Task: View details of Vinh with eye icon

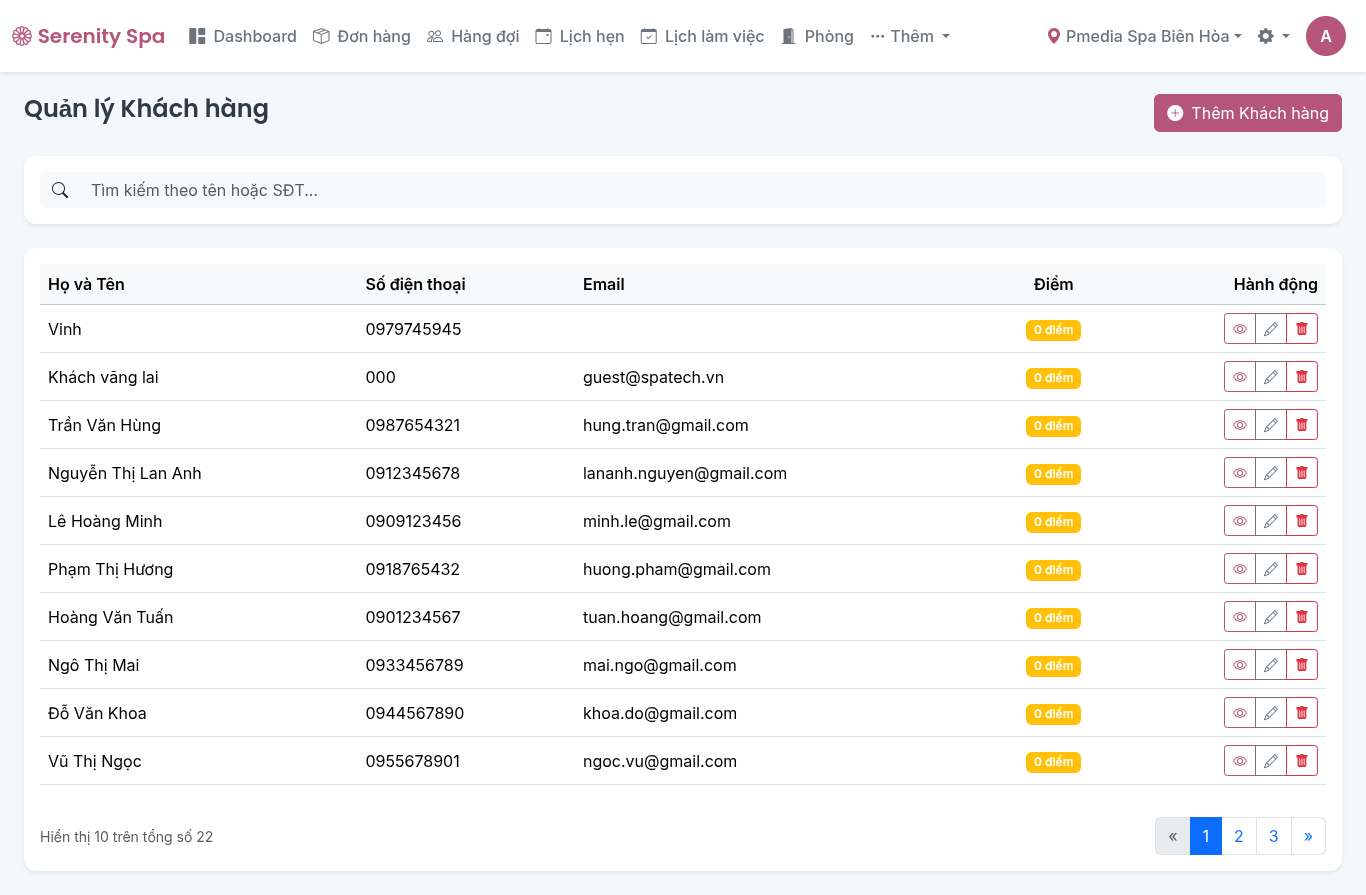Action: click(x=1240, y=329)
